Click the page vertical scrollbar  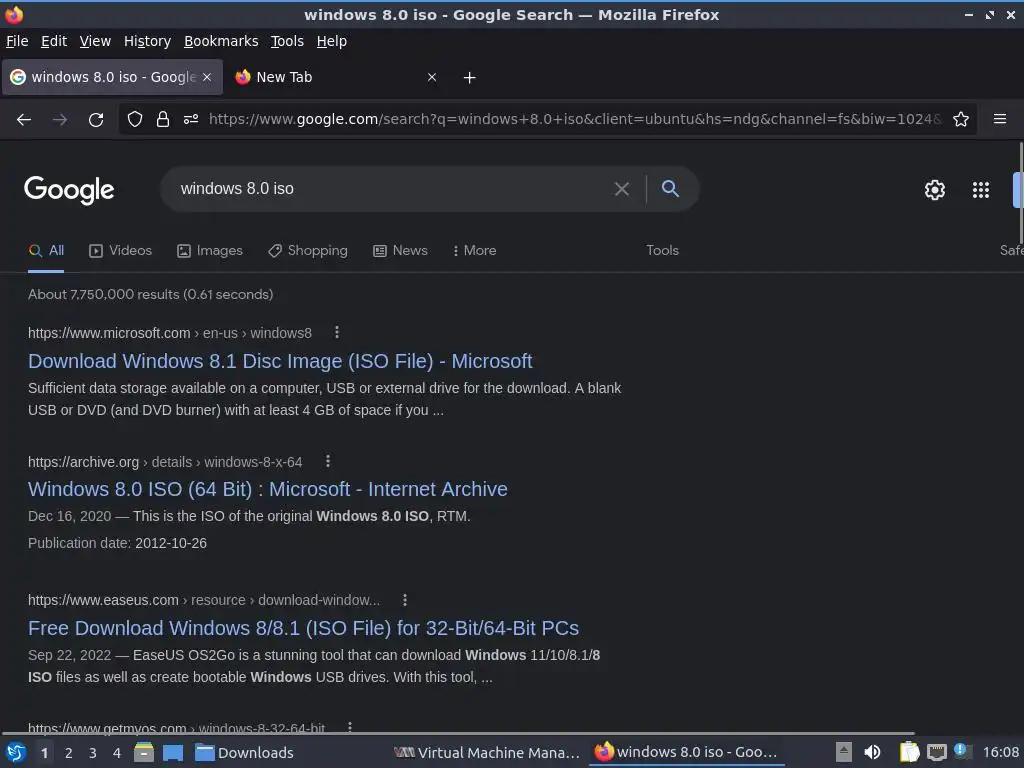1021,193
